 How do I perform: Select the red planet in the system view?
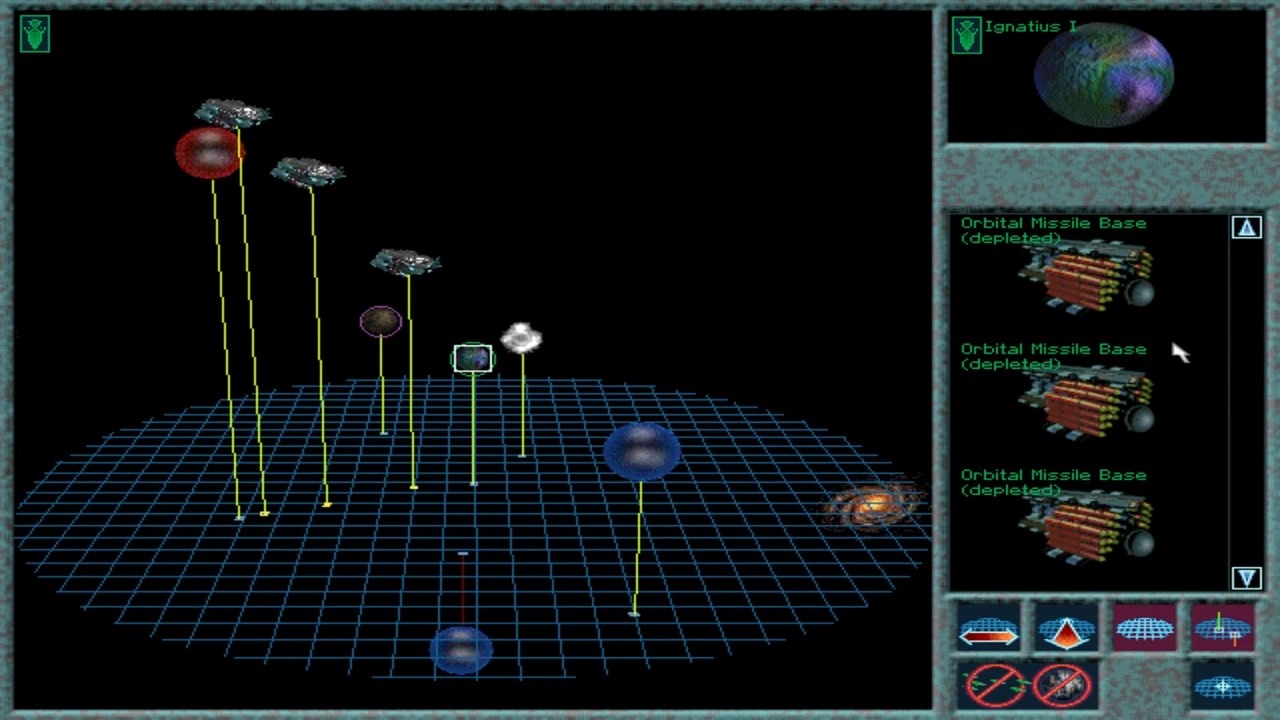(208, 153)
